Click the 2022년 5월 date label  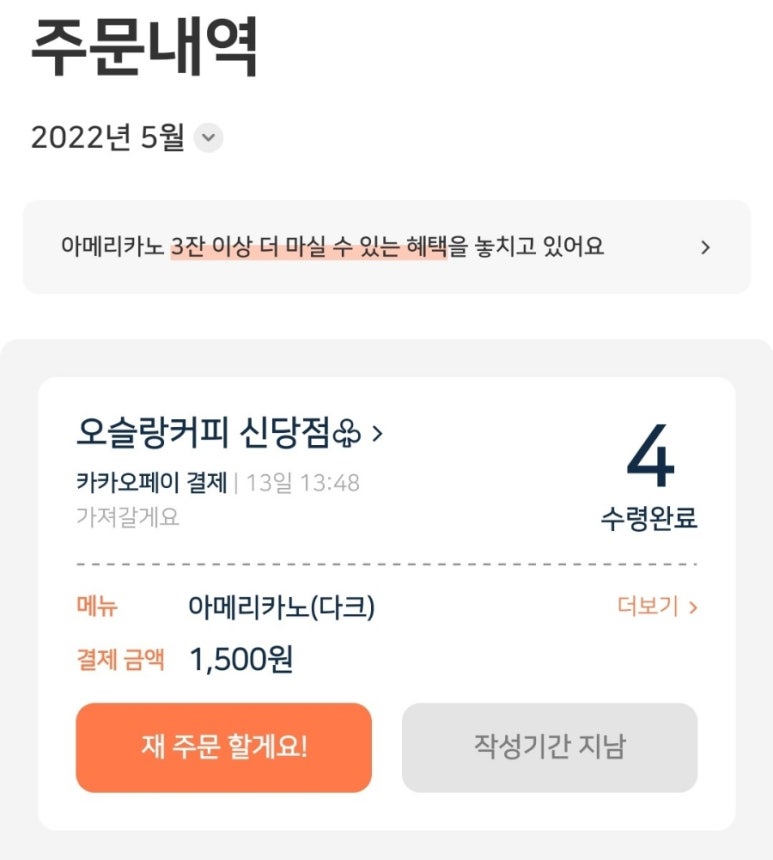[x=107, y=138]
